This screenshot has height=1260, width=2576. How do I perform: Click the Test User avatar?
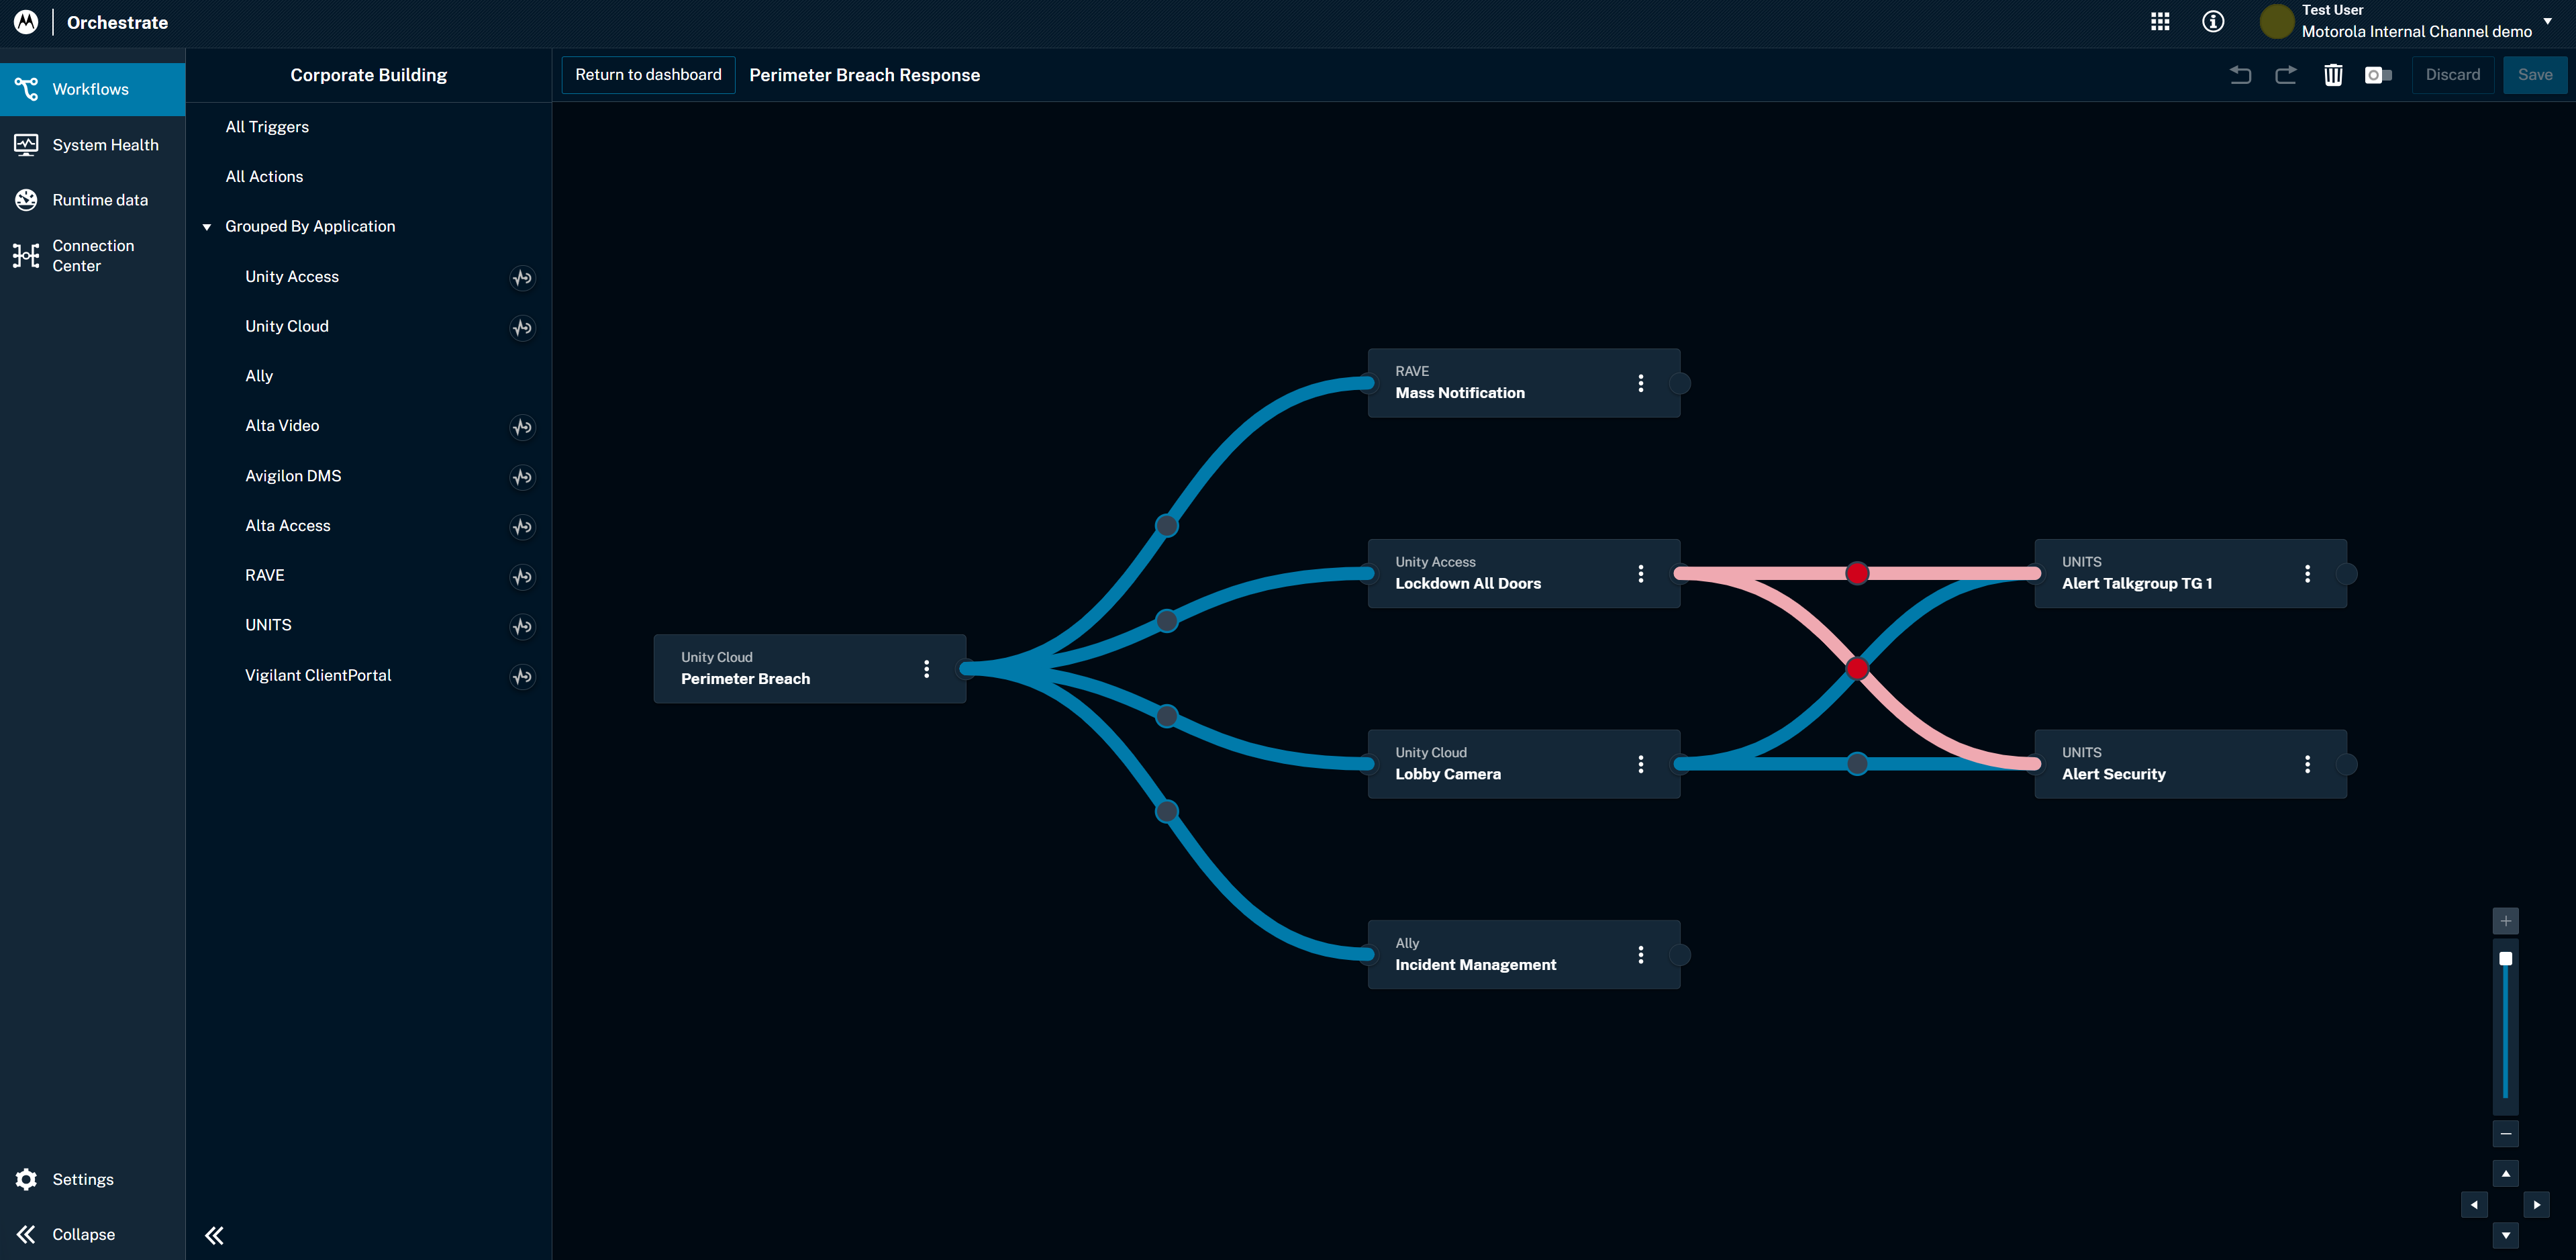(2276, 22)
